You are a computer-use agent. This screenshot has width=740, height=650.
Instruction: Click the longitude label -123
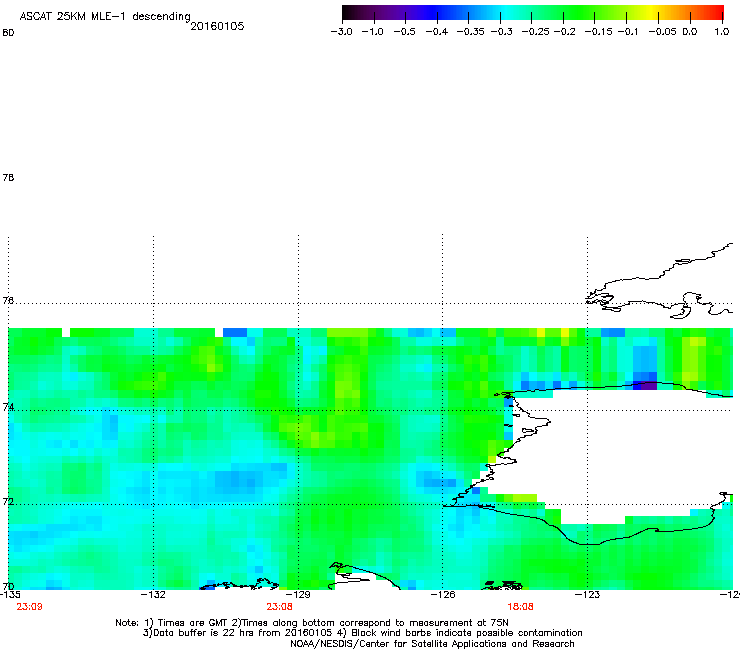[x=587, y=594]
